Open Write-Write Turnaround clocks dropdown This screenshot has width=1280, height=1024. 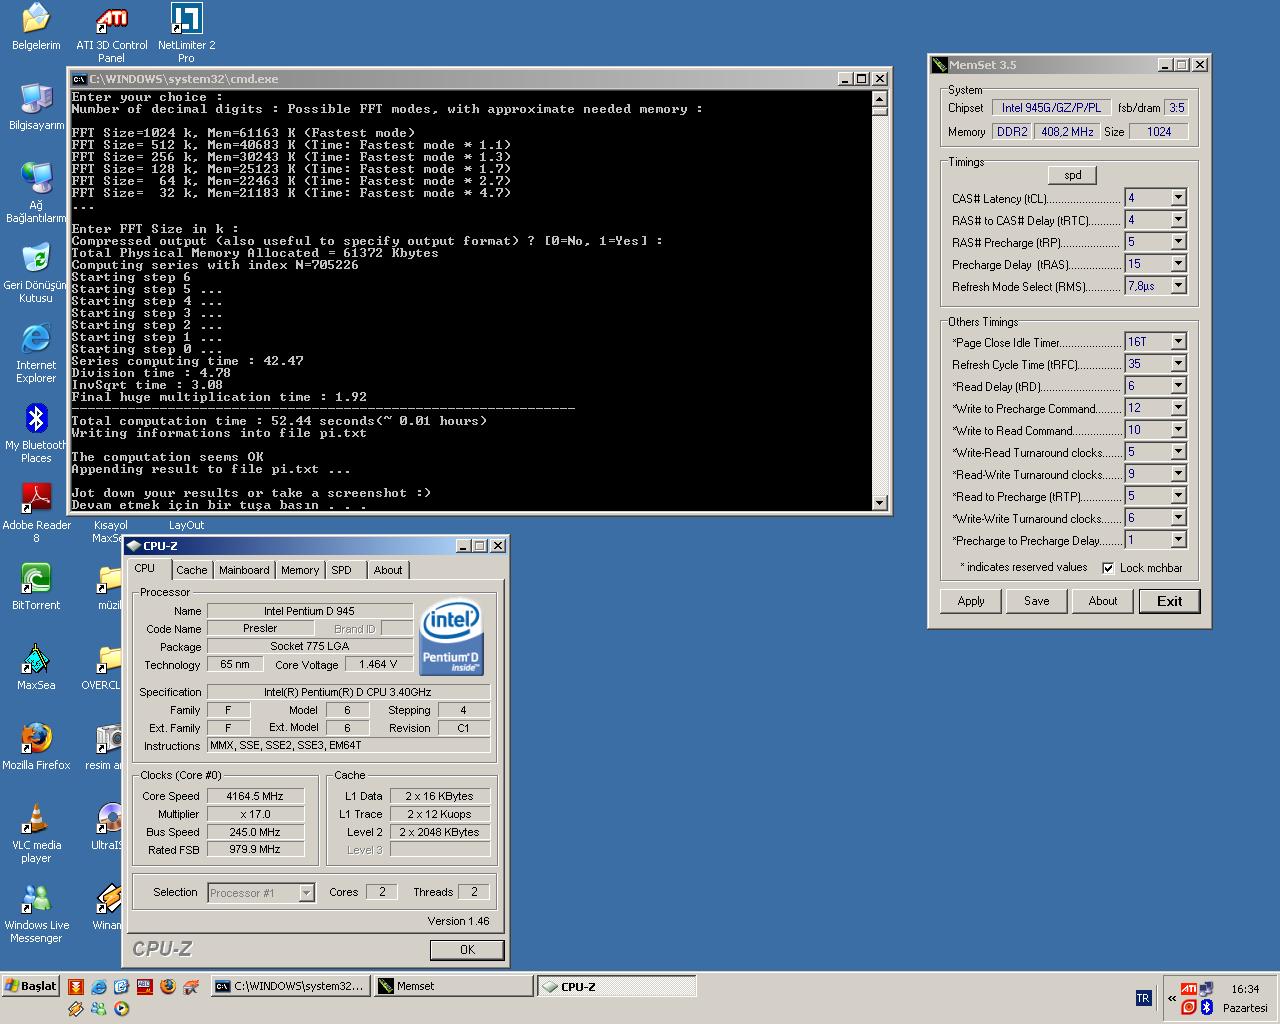(x=1177, y=518)
